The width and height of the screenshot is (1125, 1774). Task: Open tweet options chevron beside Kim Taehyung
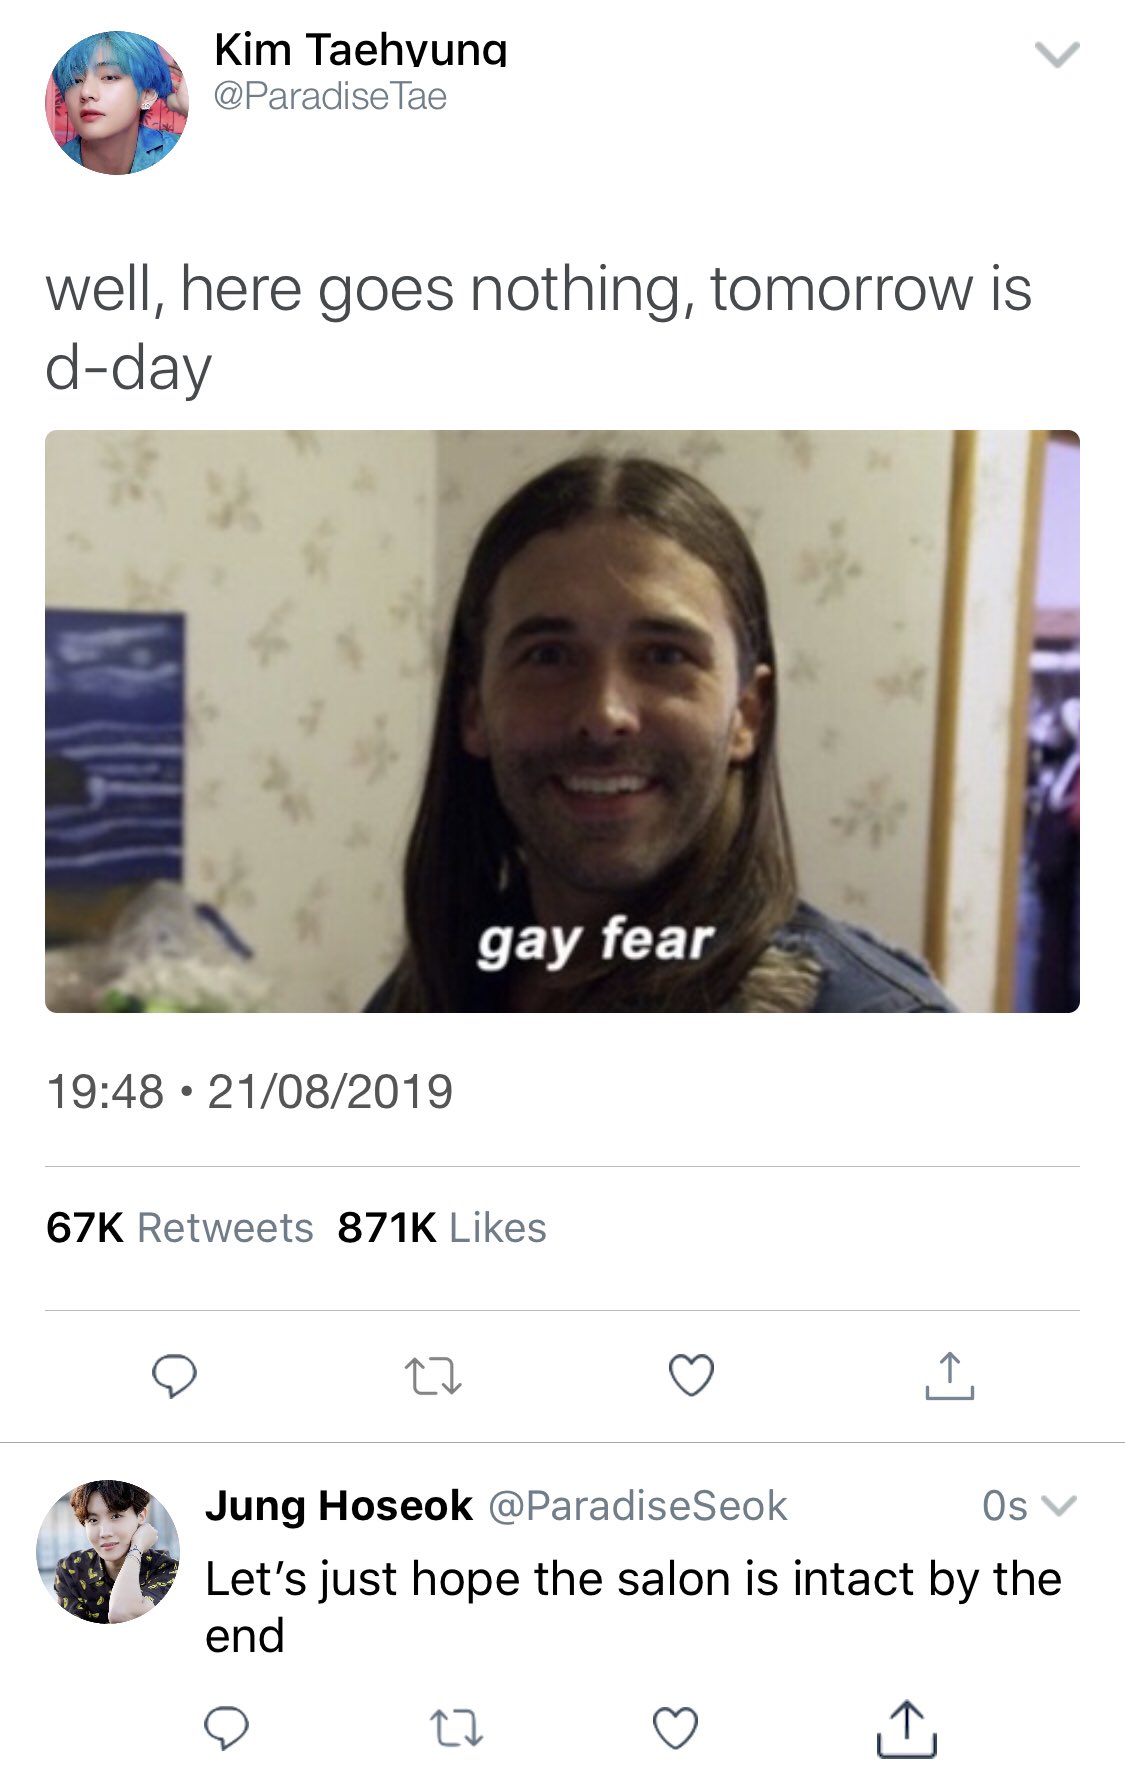point(1057,54)
